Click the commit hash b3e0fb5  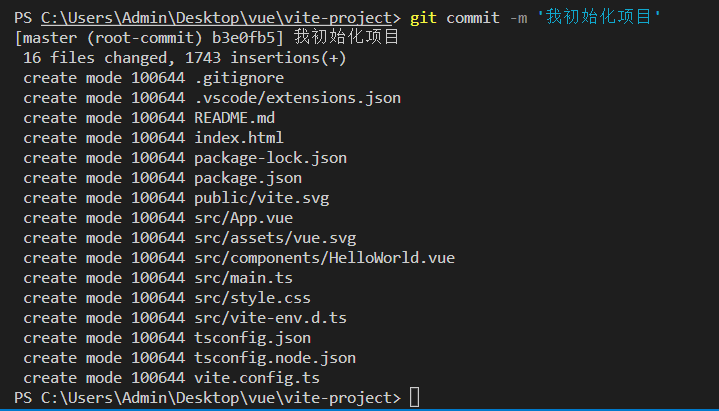tap(243, 38)
